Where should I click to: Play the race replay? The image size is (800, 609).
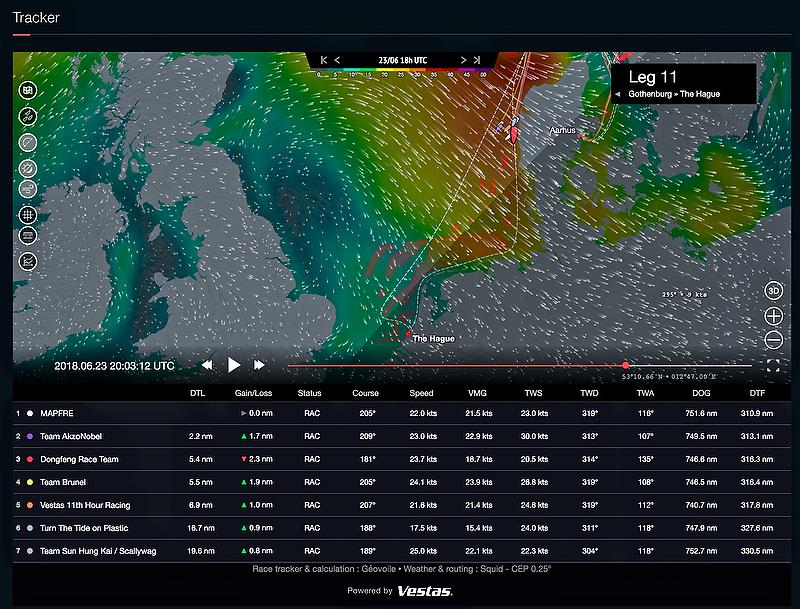tap(234, 365)
